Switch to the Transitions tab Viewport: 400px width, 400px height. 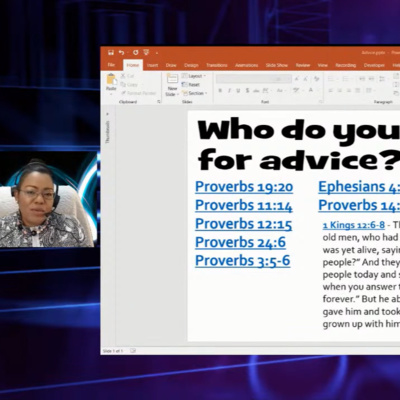pos(217,65)
